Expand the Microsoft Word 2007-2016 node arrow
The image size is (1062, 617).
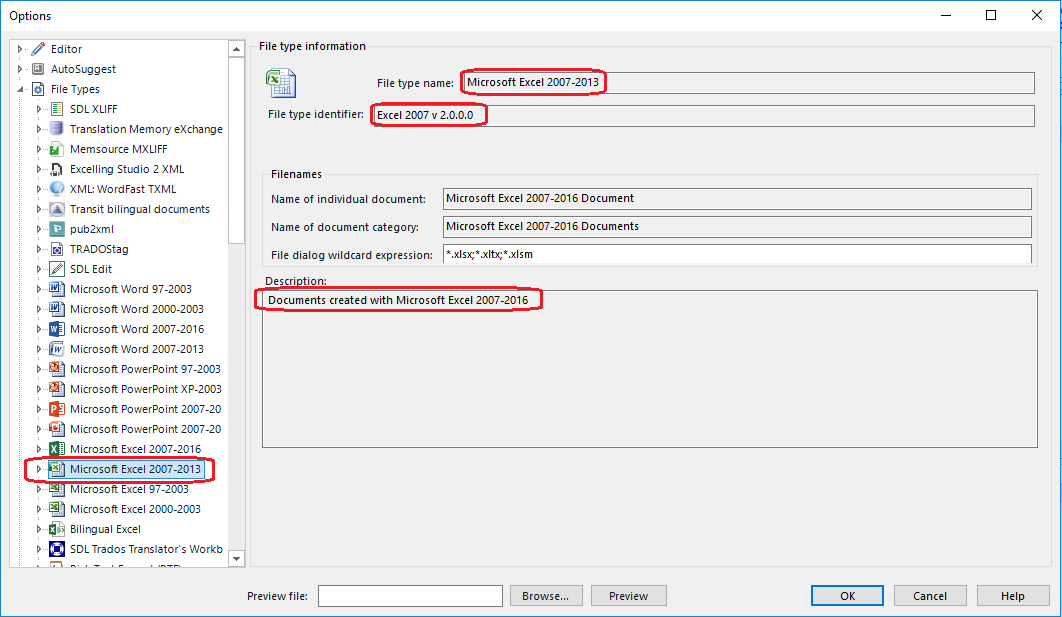tap(39, 328)
